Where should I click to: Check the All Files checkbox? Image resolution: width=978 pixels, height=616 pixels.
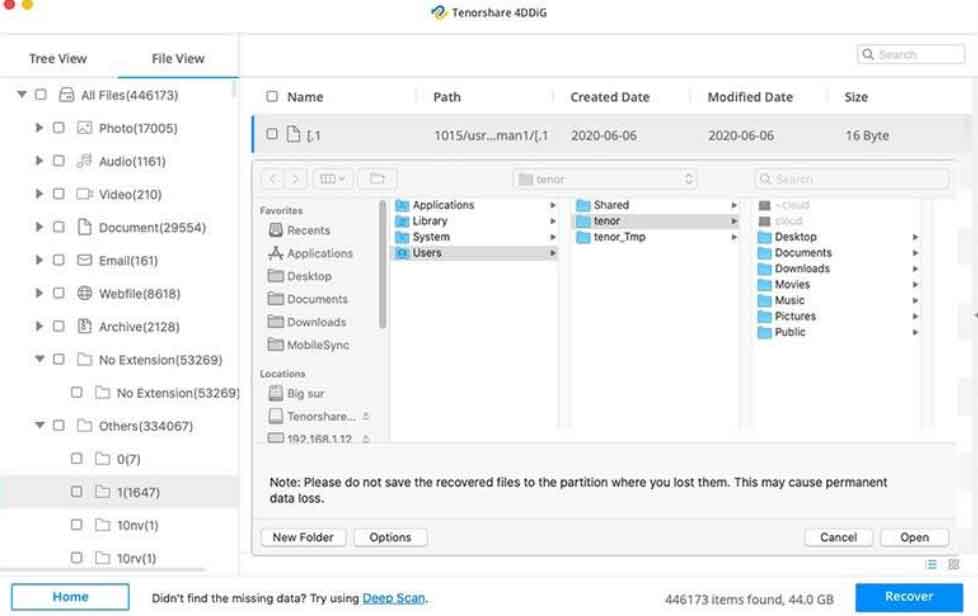tap(40, 95)
